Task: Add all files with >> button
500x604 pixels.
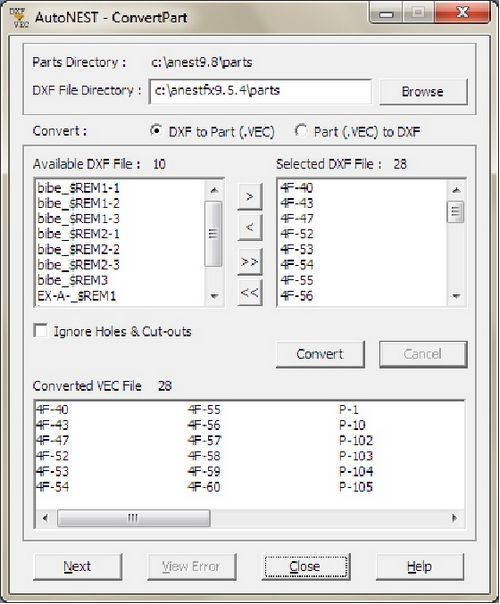Action: pos(250,262)
